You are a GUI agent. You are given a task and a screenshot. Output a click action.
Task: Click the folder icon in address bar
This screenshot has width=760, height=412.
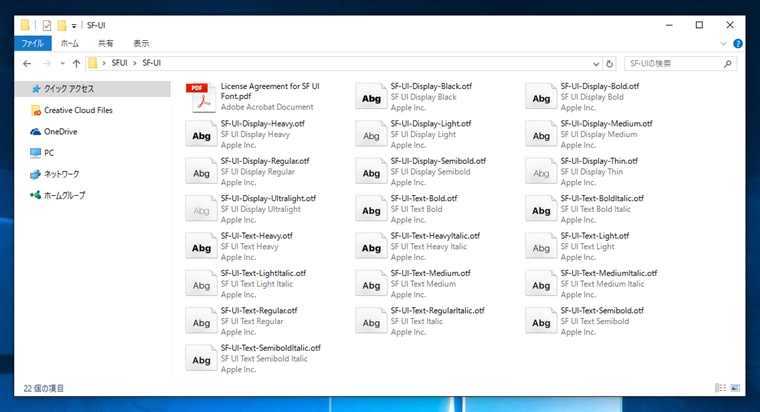click(x=92, y=63)
